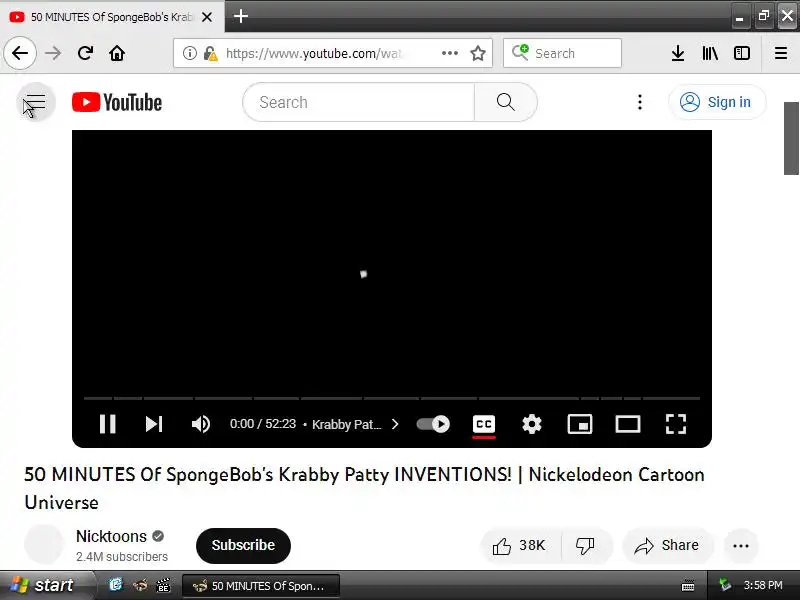Screen dimensions: 800x600
Task: Skip to the next video
Action: [154, 424]
